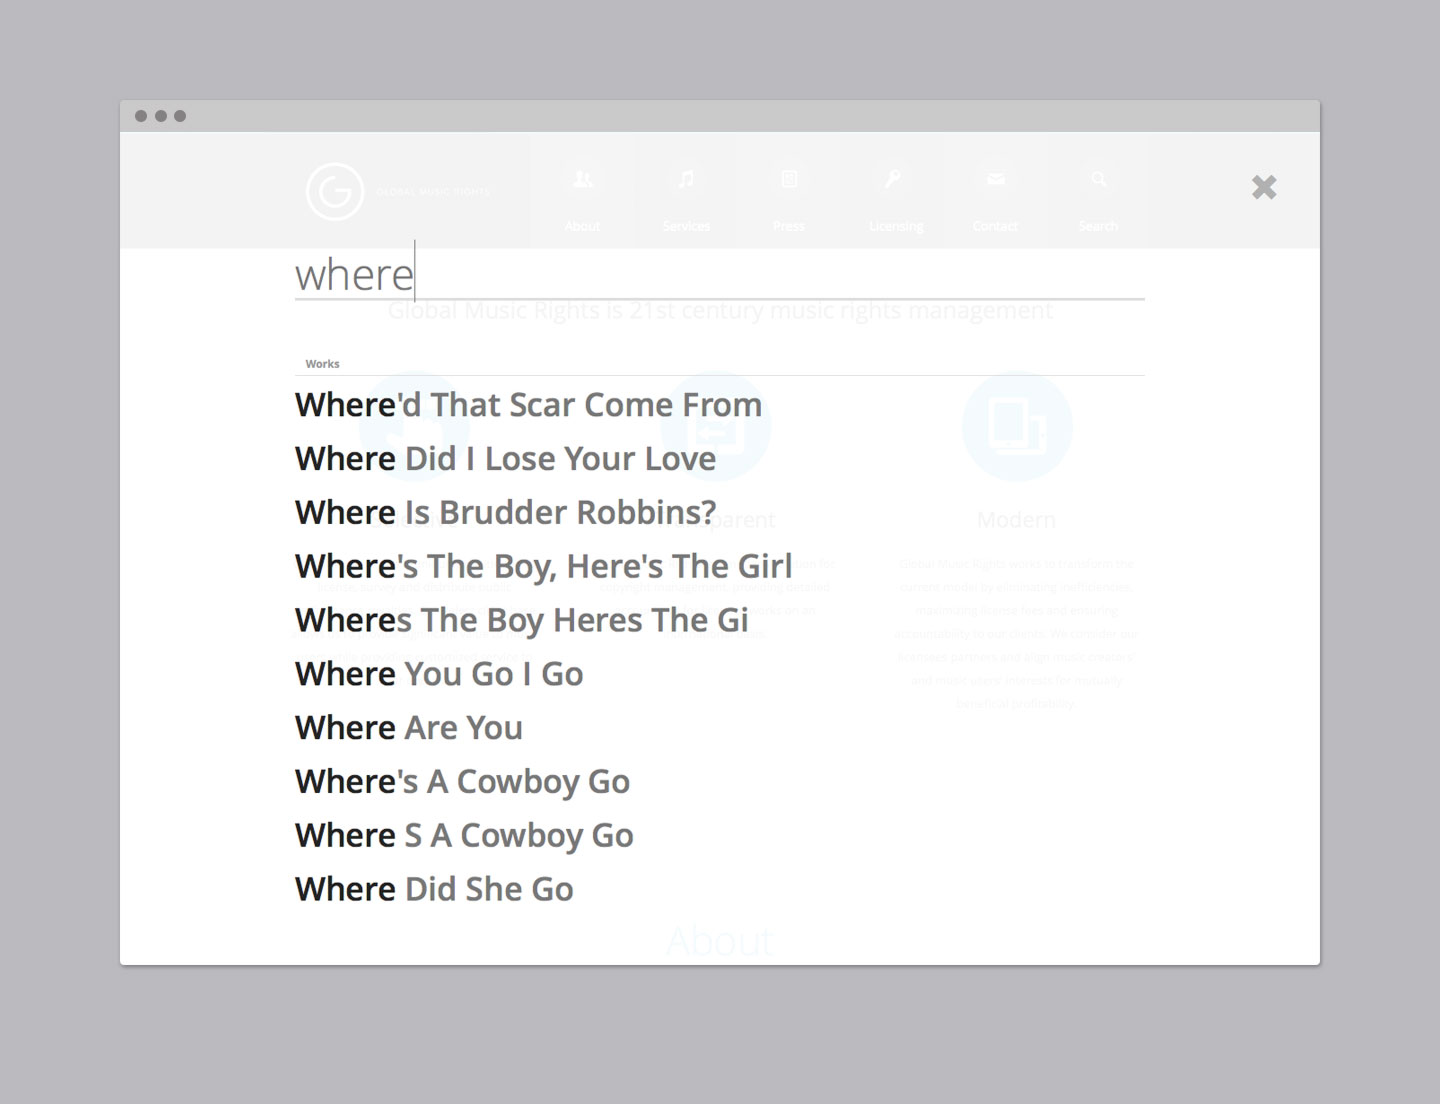1440x1104 pixels.
Task: Choose 'Where S A Cowboy Go'
Action: tap(464, 836)
